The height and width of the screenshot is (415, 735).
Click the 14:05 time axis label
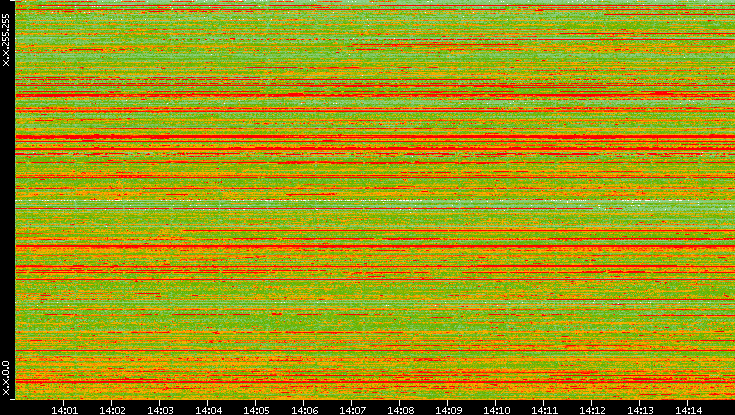click(256, 410)
